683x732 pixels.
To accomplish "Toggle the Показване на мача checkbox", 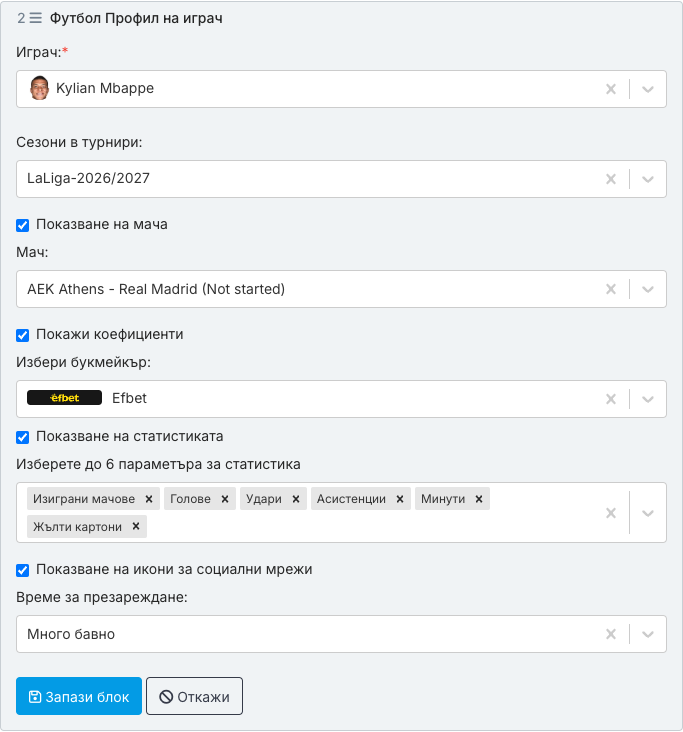I will point(22,225).
